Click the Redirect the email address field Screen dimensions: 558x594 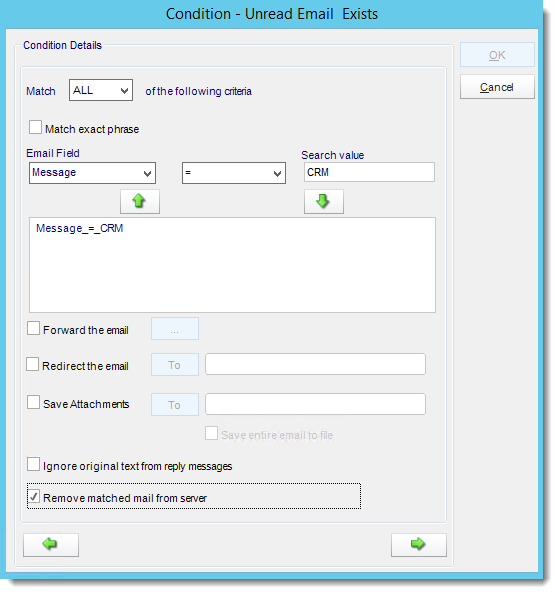point(315,364)
